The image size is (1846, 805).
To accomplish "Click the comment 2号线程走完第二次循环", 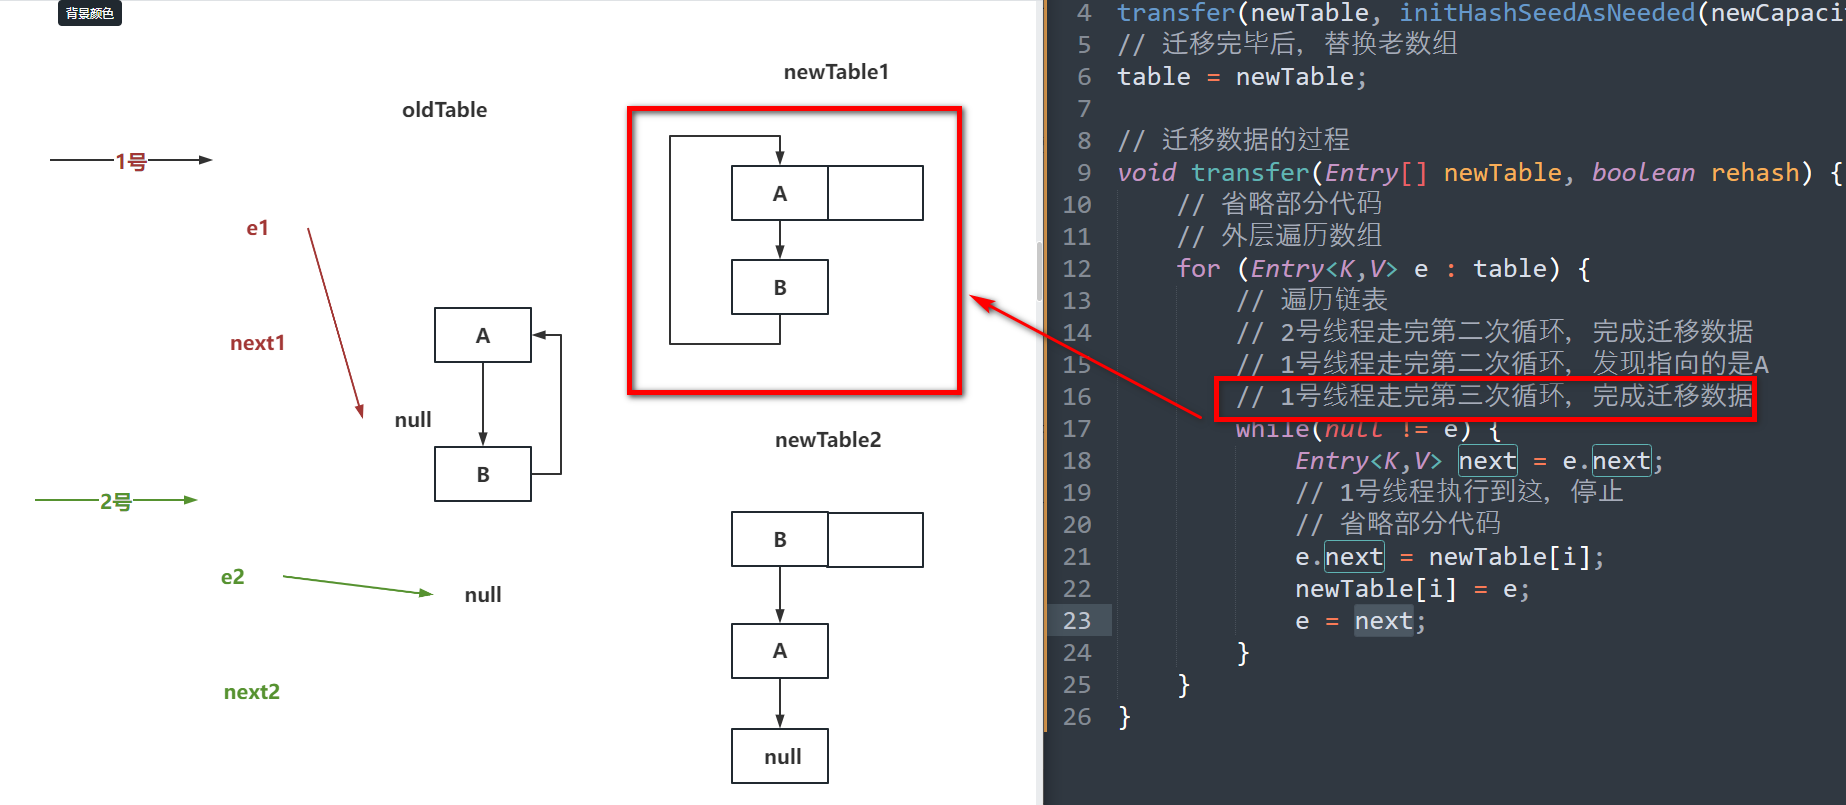I will (x=1495, y=332).
